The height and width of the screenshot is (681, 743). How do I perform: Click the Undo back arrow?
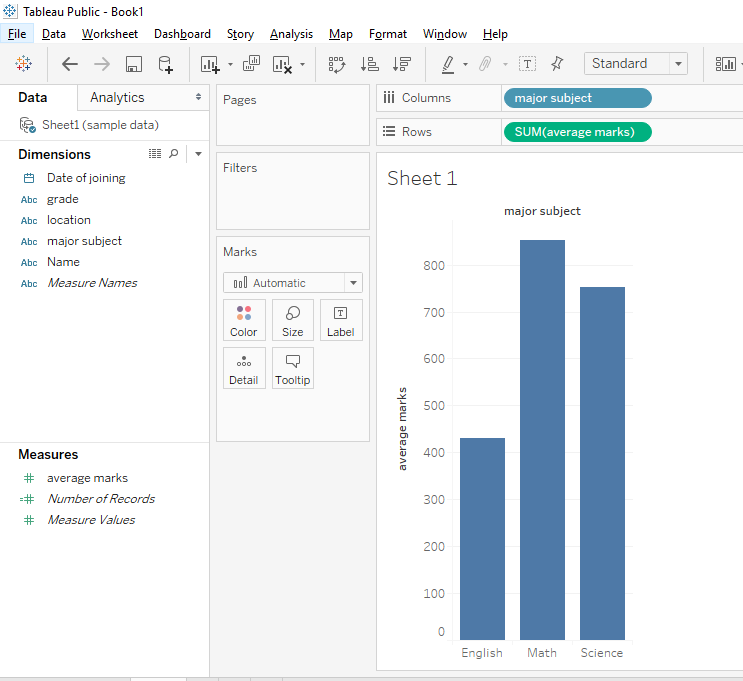pos(69,64)
